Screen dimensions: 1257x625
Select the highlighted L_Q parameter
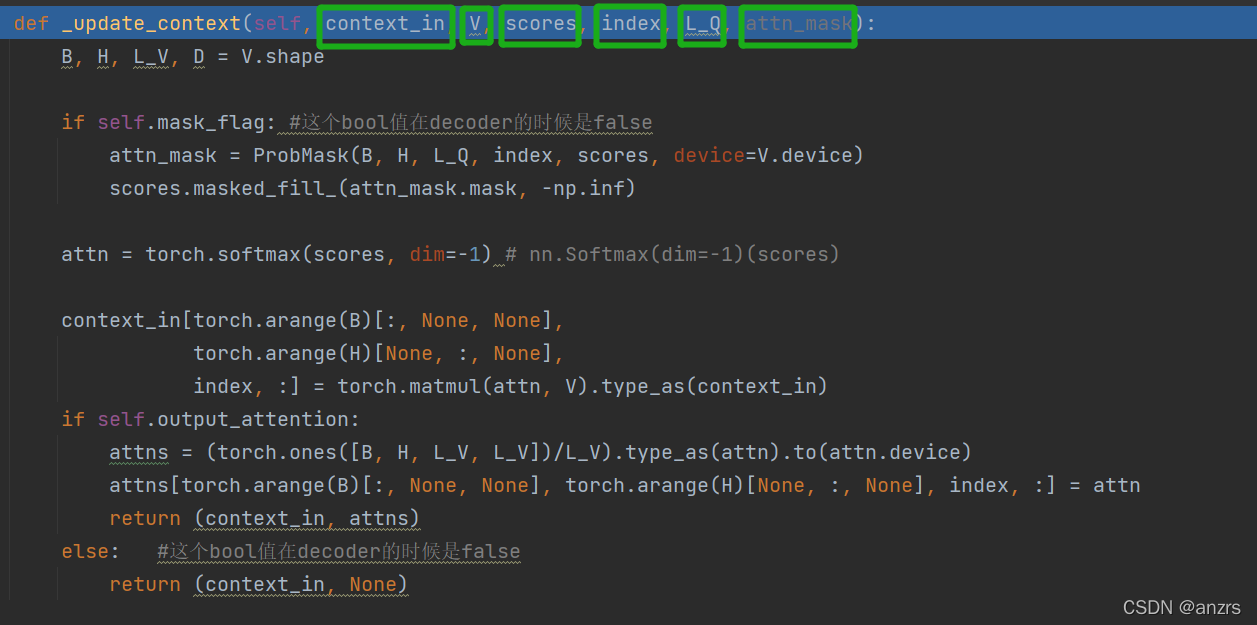[701, 24]
